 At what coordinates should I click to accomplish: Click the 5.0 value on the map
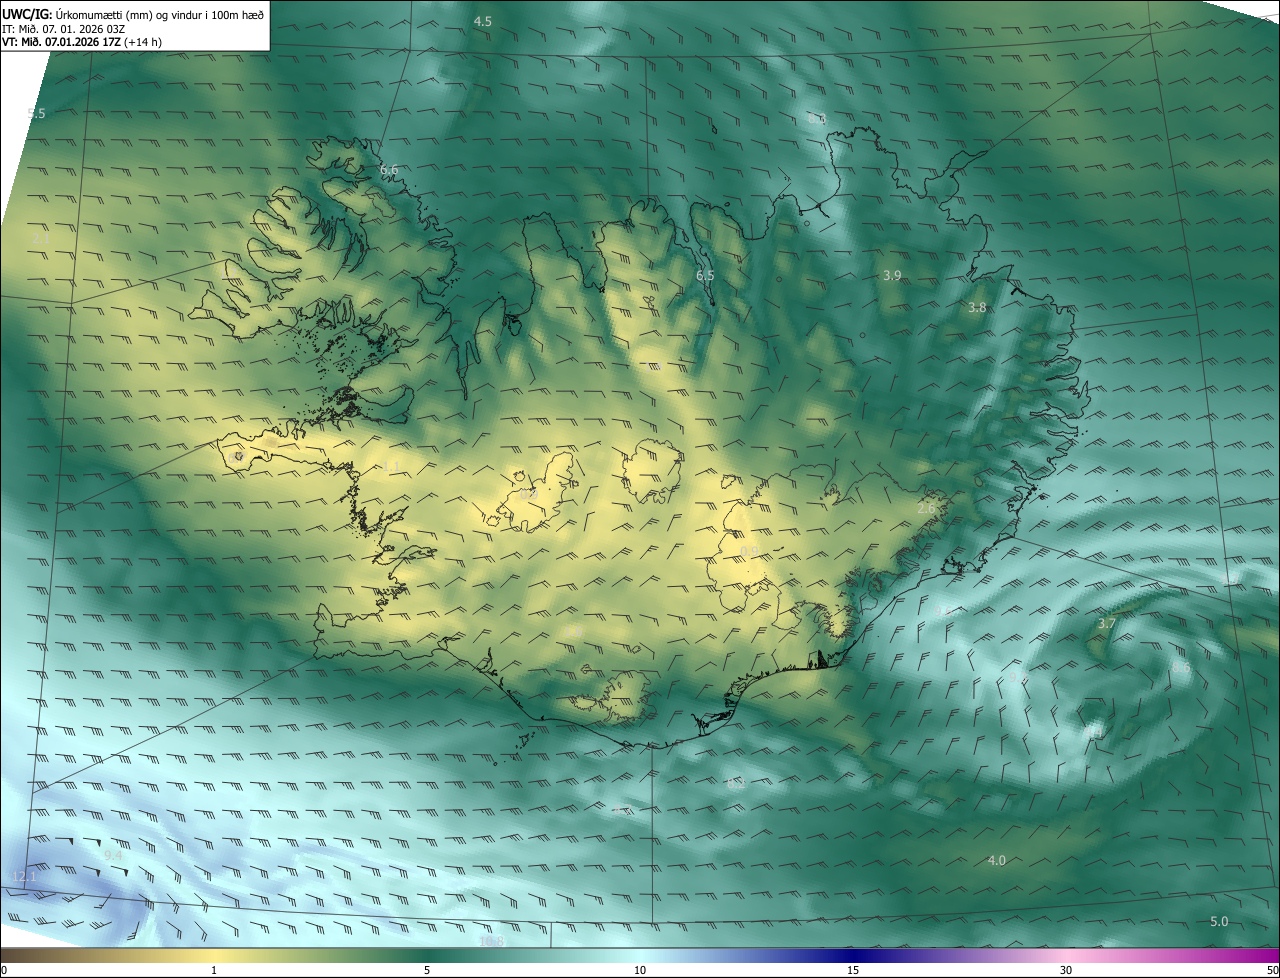1219,921
